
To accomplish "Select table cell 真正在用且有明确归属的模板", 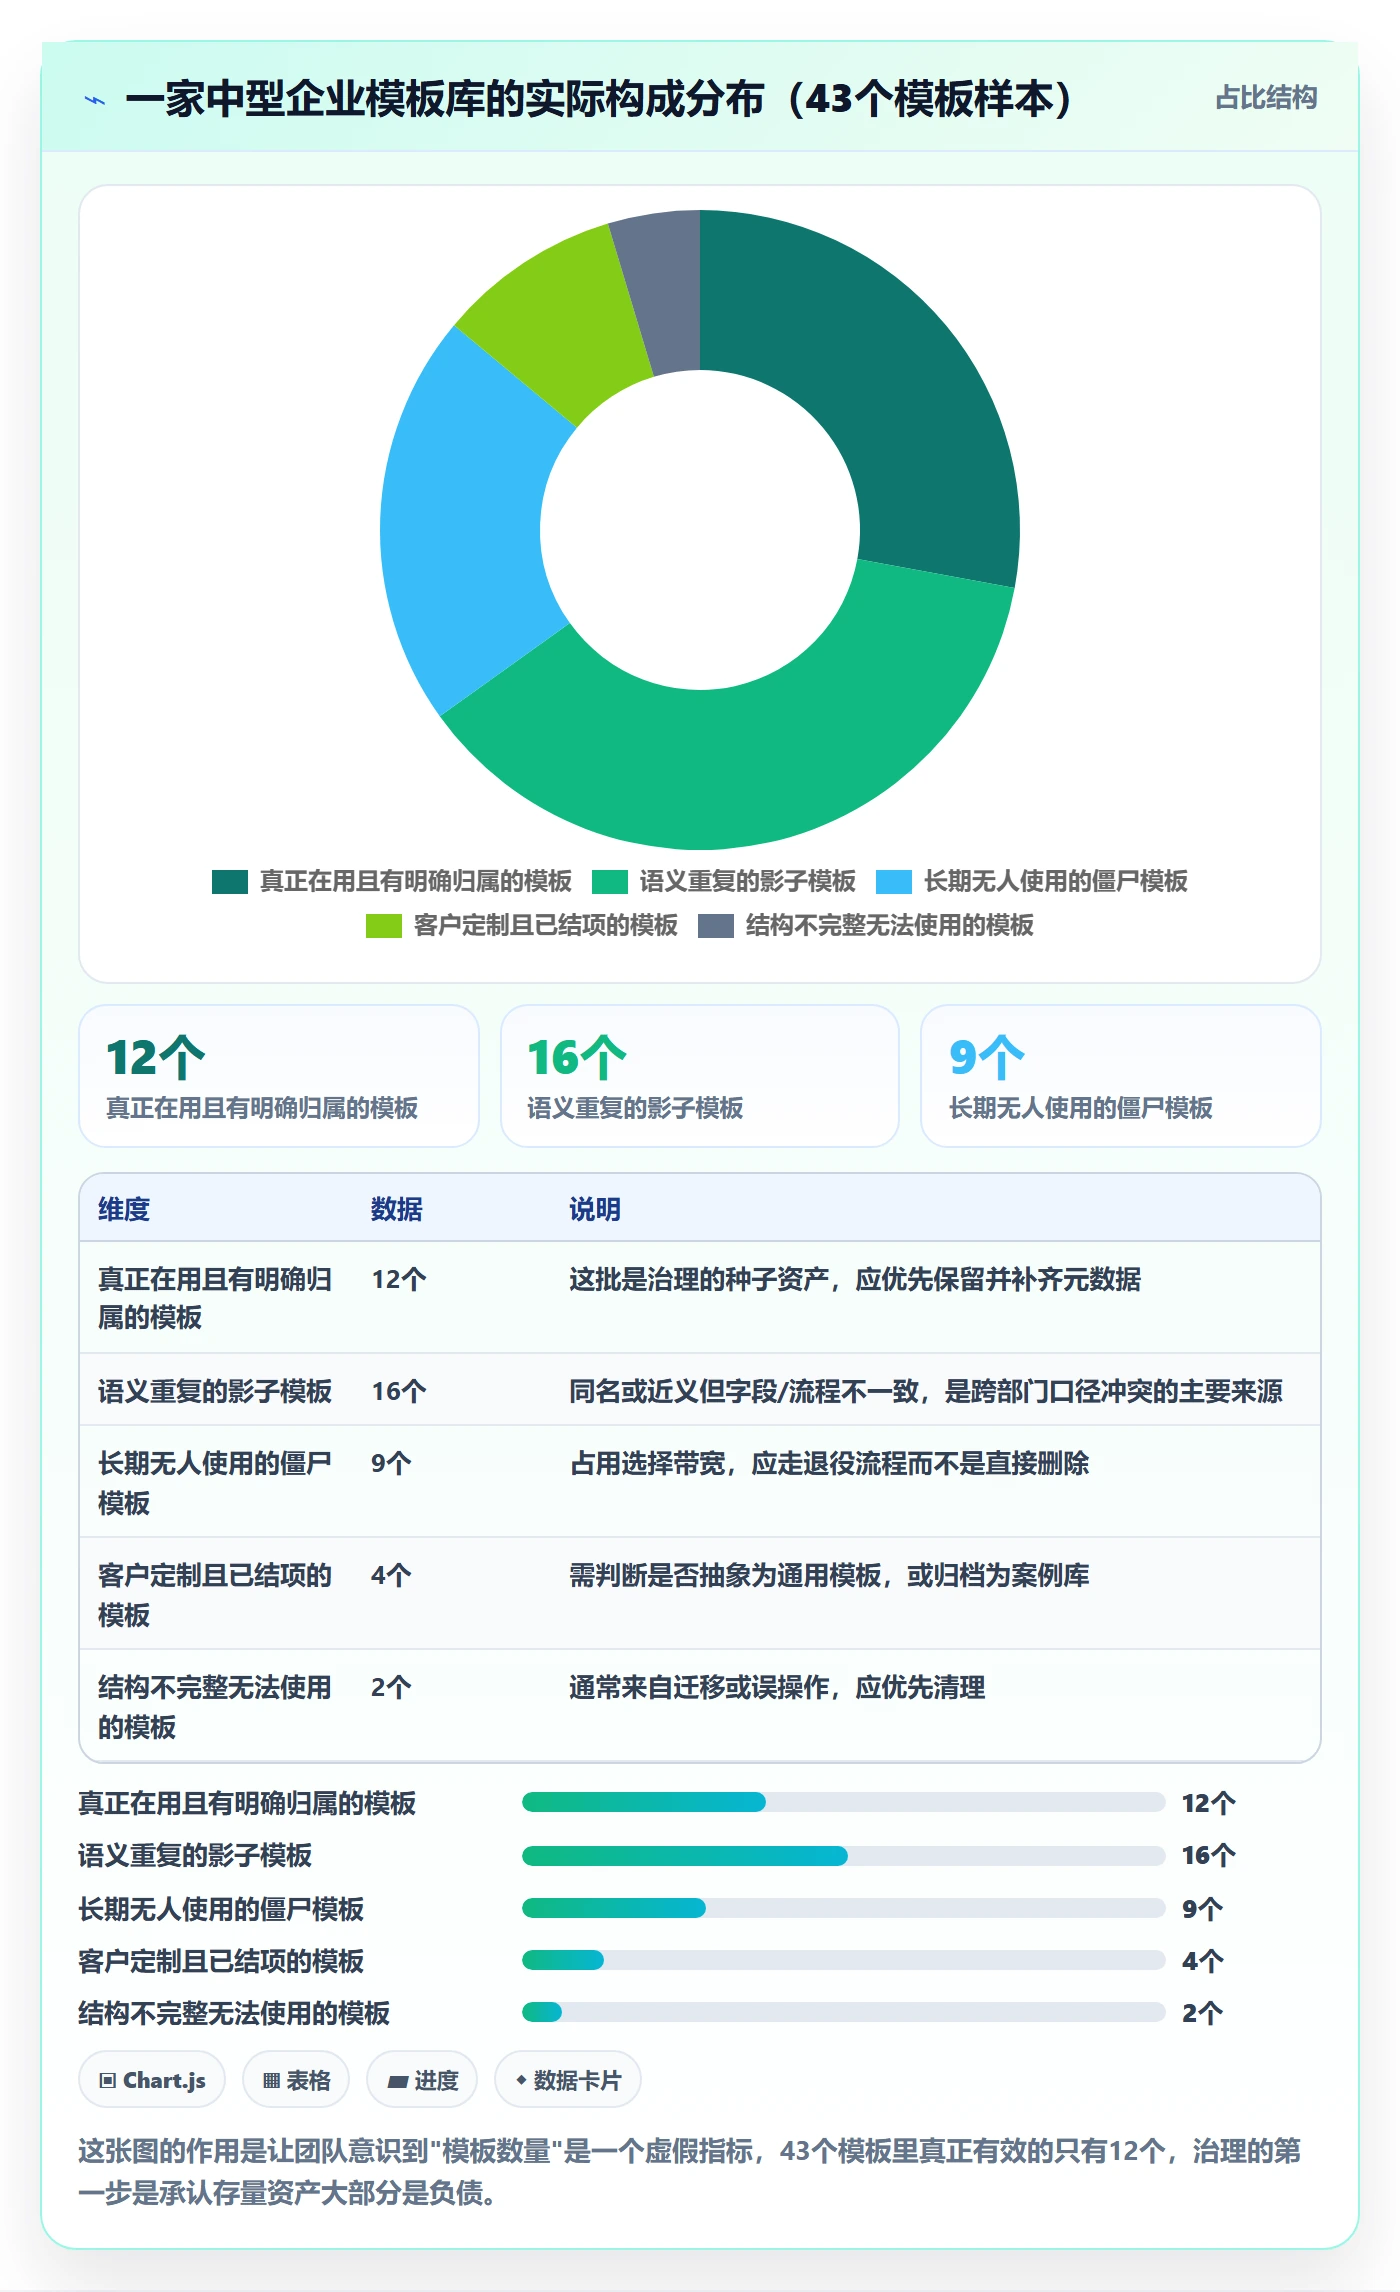I will coord(215,1298).
